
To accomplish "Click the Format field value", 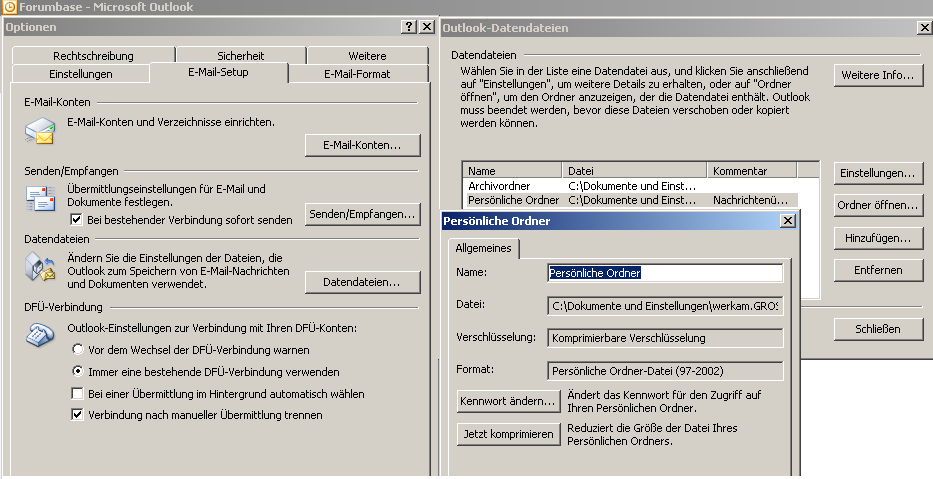I will pyautogui.click(x=665, y=371).
